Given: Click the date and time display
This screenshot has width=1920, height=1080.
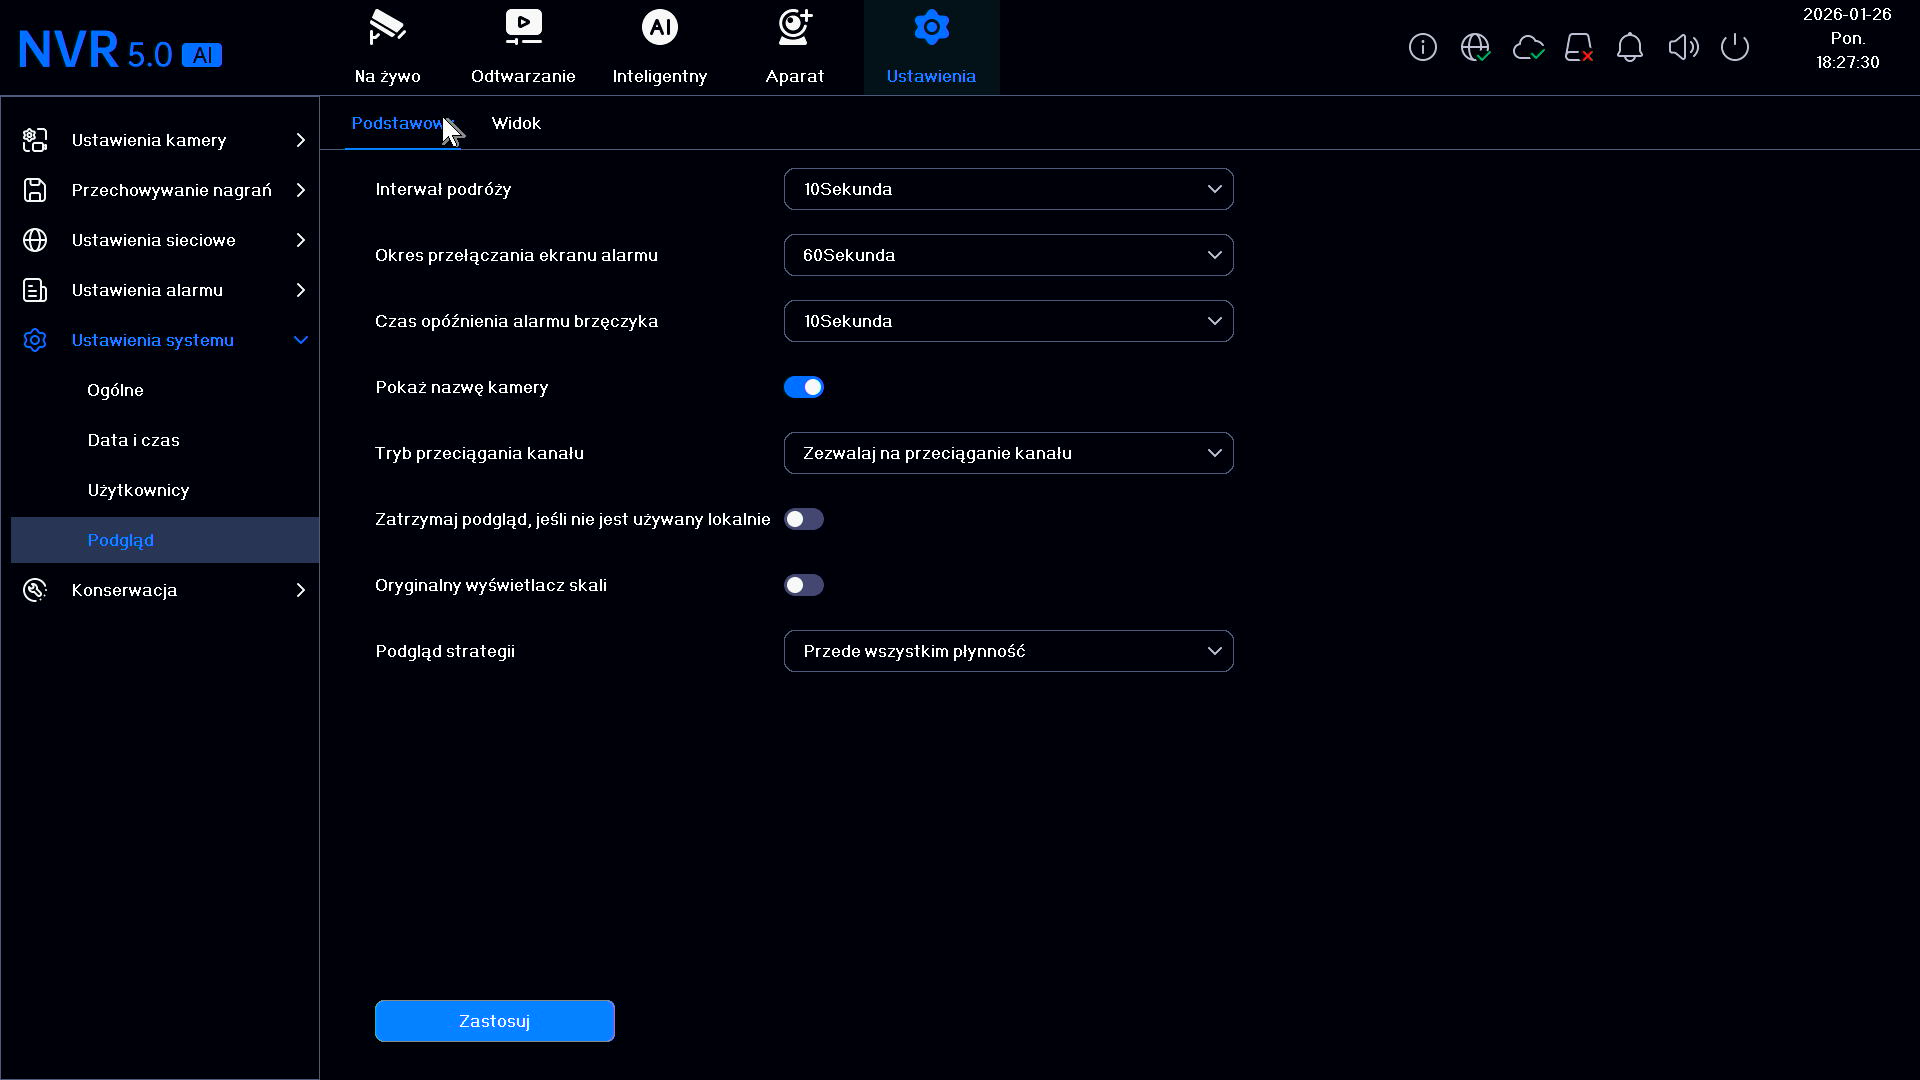Looking at the screenshot, I should tap(1847, 38).
